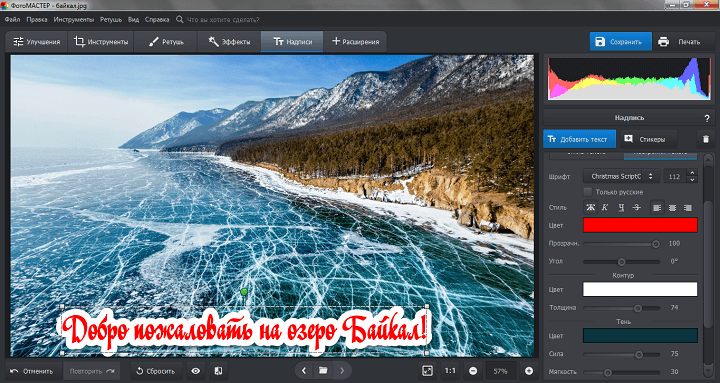Adjust the Угол angle slider
720x383 pixels.
[621, 262]
